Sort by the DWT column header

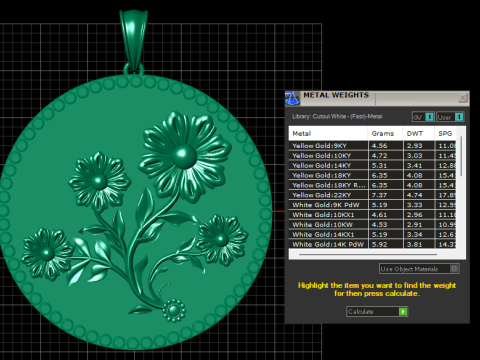coord(419,133)
